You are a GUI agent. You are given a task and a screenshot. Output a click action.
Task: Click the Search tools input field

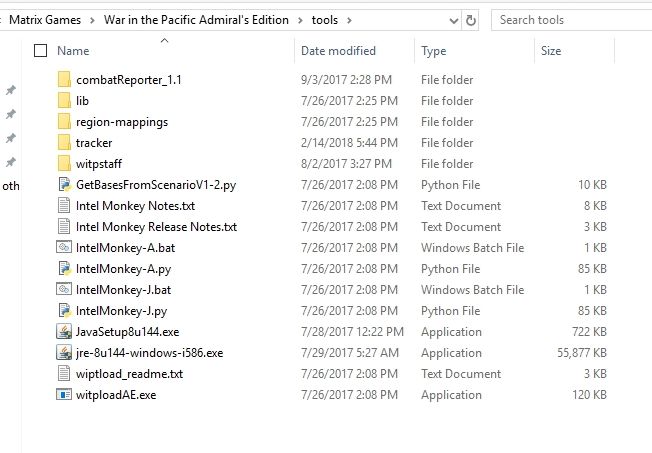point(572,20)
